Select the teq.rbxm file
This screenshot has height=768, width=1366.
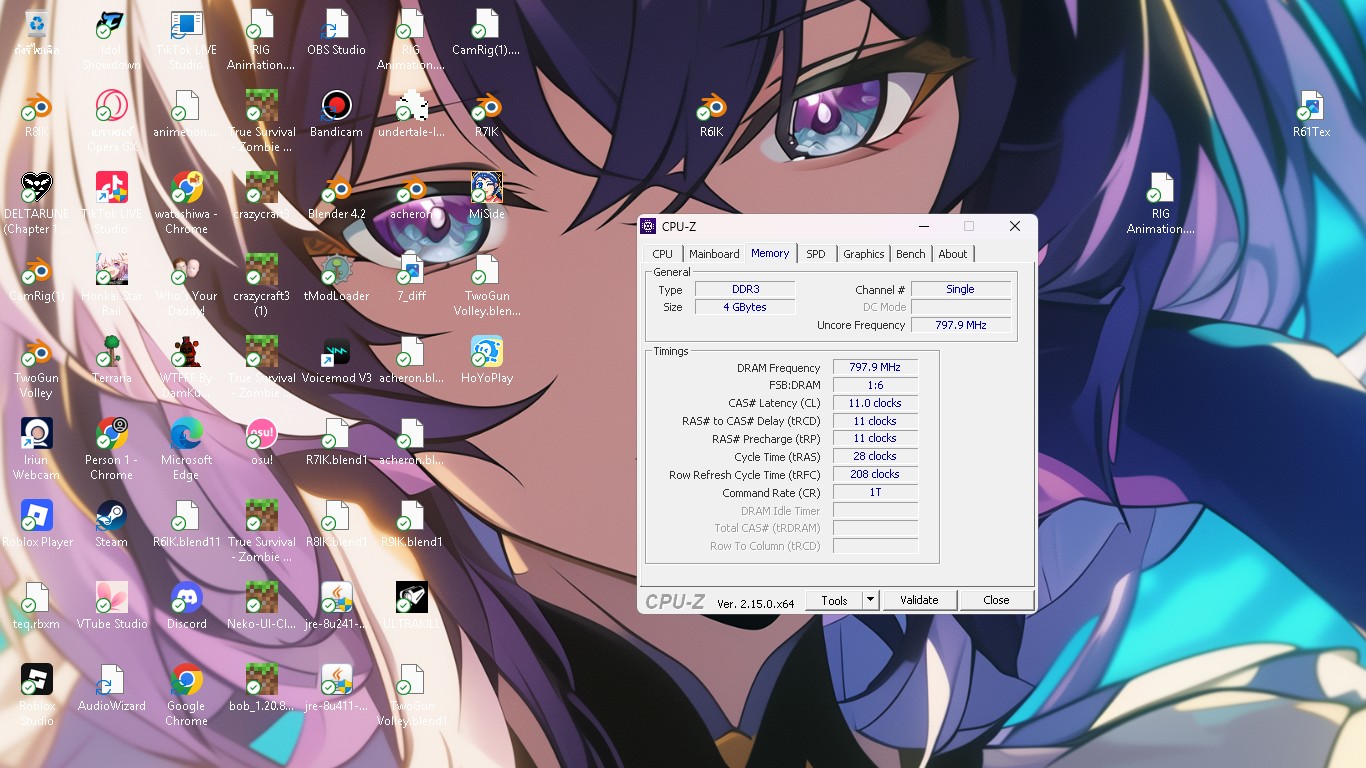pyautogui.click(x=37, y=606)
